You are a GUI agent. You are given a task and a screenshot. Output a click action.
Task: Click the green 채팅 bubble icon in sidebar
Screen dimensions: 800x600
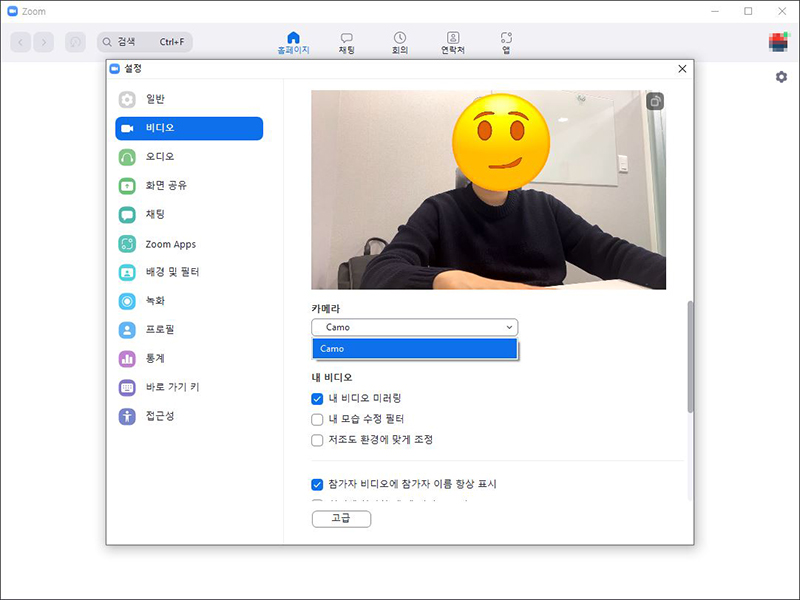127,215
